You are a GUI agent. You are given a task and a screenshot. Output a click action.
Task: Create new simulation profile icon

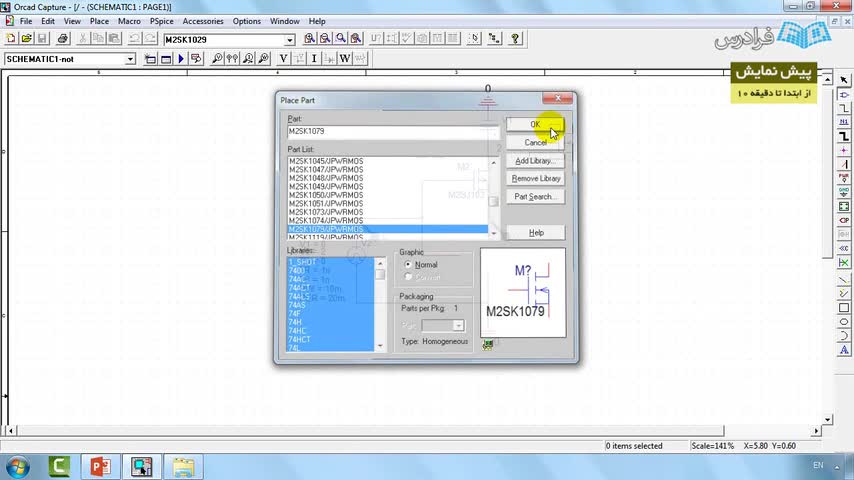(150, 59)
